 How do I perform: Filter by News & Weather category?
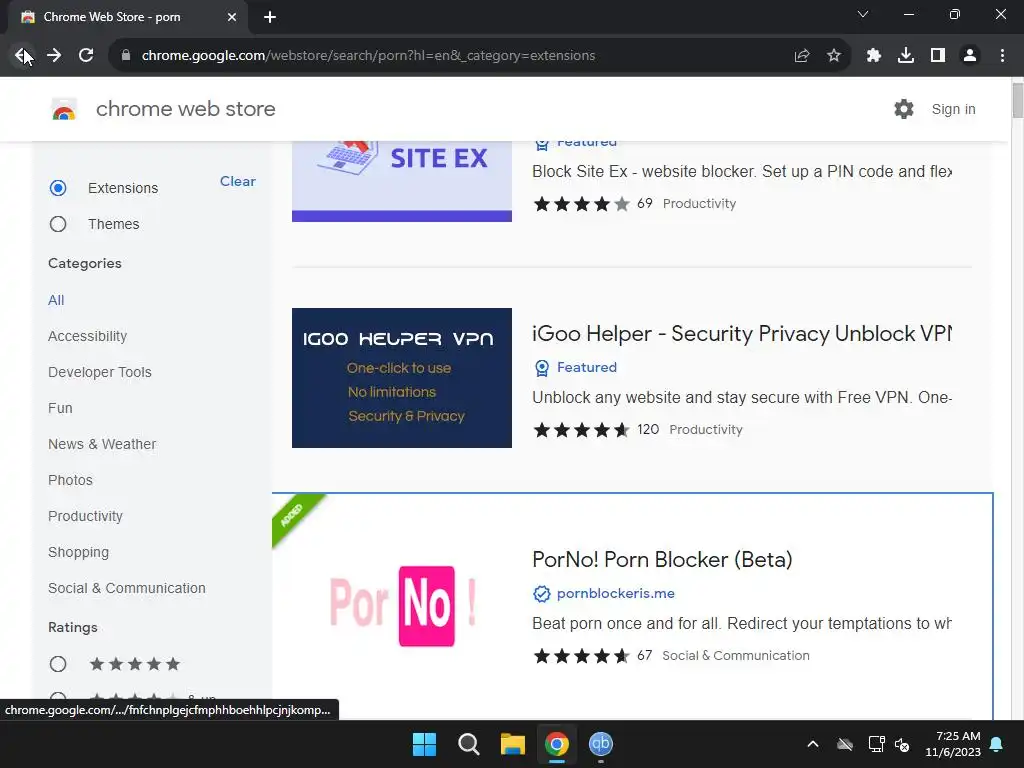pos(102,444)
